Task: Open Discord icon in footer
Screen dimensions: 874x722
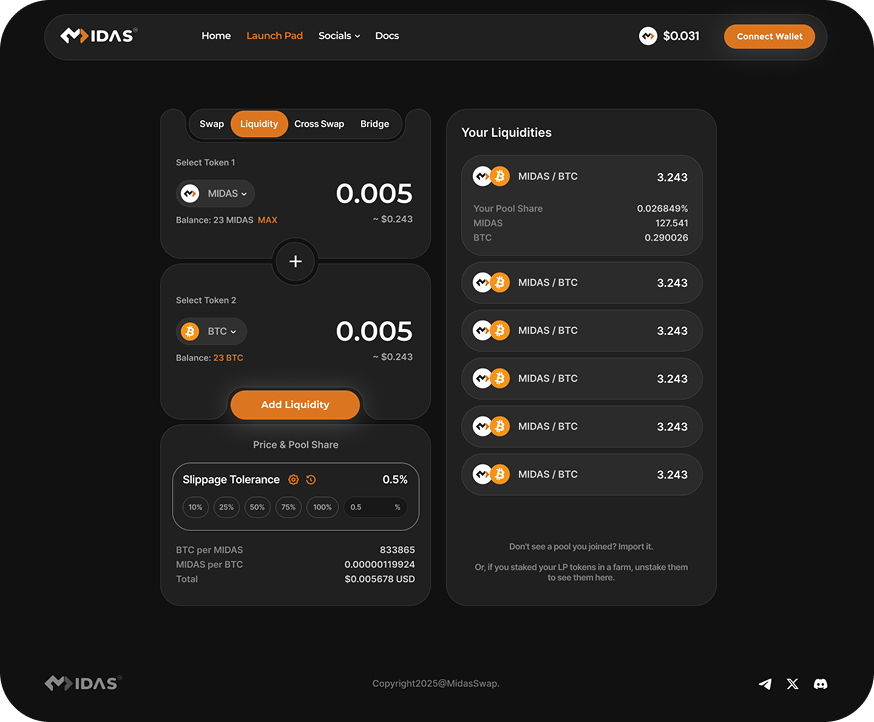Action: pos(820,684)
